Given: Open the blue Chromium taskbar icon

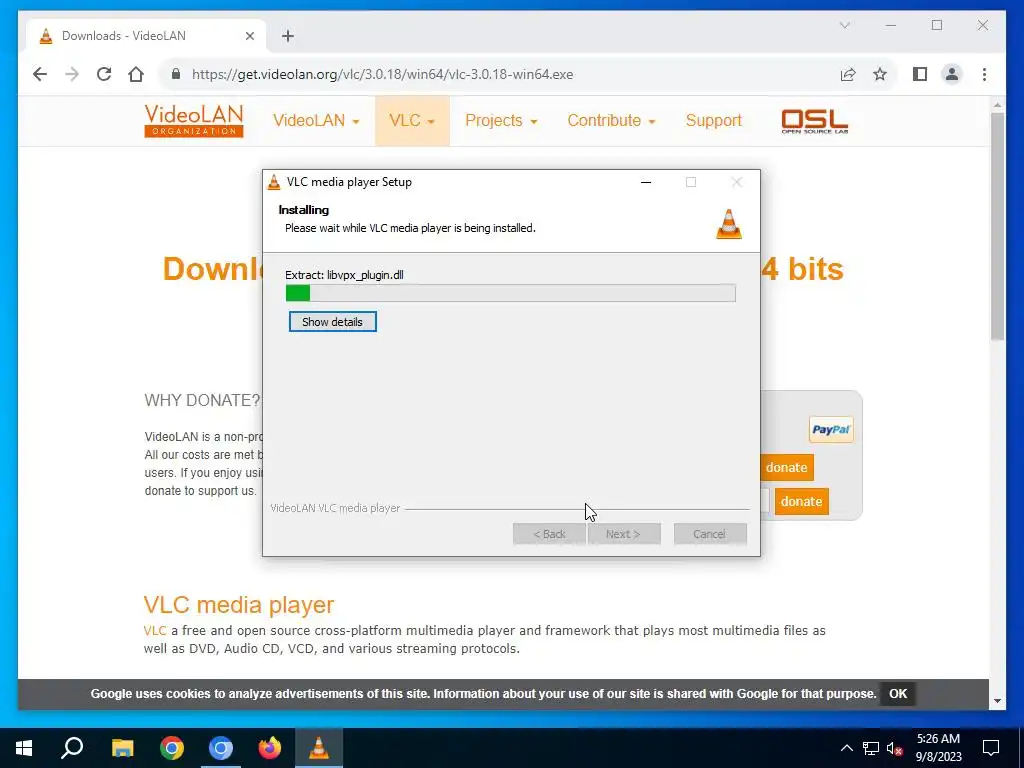Looking at the screenshot, I should click(x=221, y=748).
